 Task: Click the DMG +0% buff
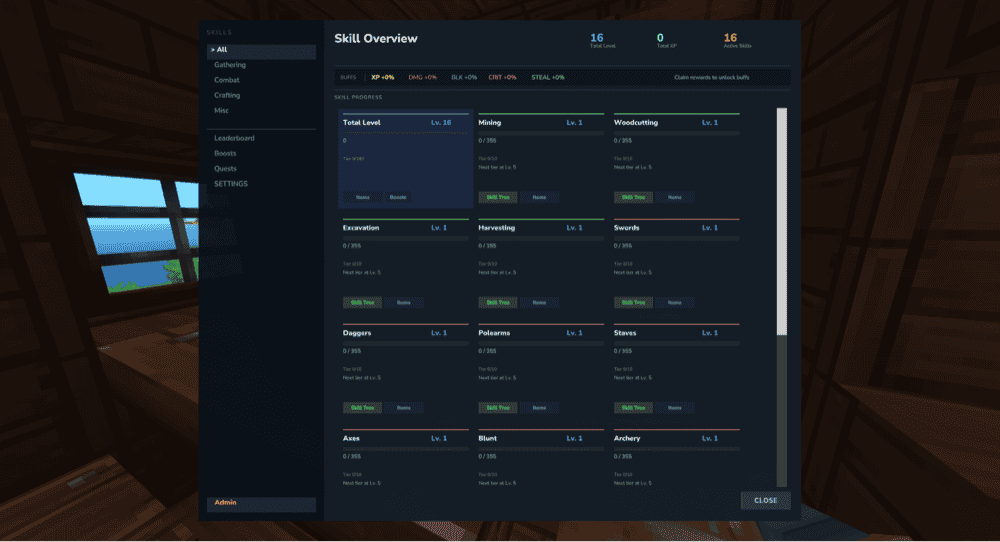click(422, 78)
